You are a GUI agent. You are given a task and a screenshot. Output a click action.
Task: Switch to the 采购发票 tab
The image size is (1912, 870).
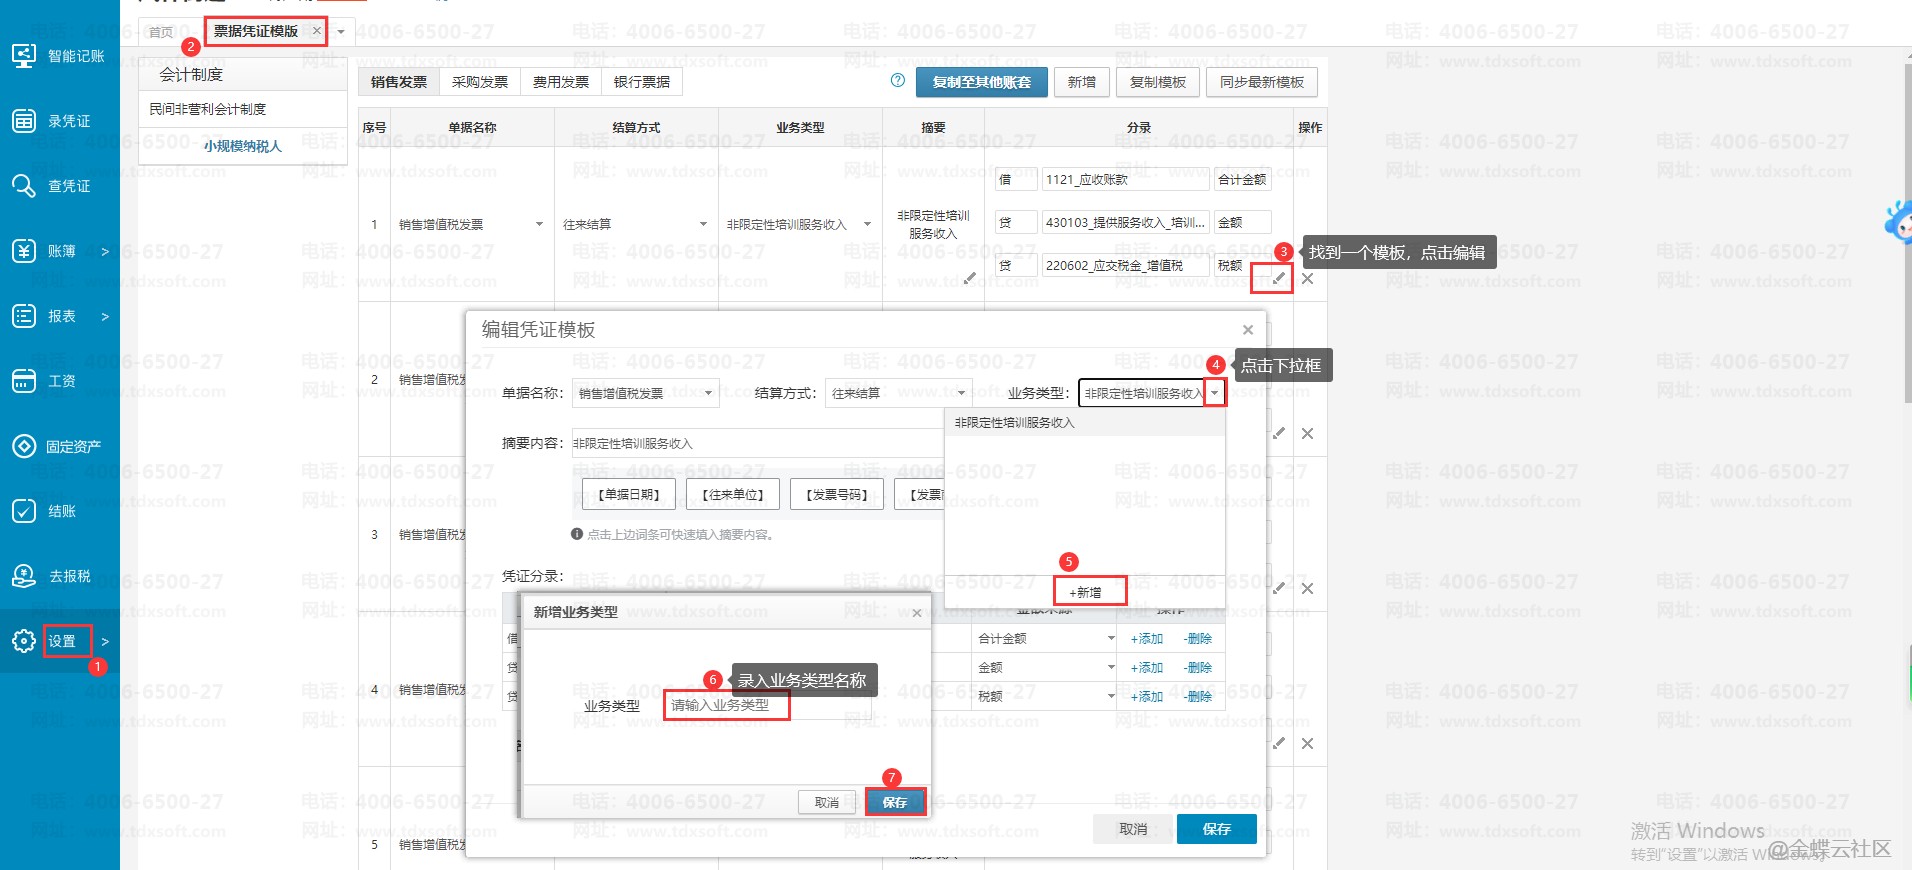point(480,82)
